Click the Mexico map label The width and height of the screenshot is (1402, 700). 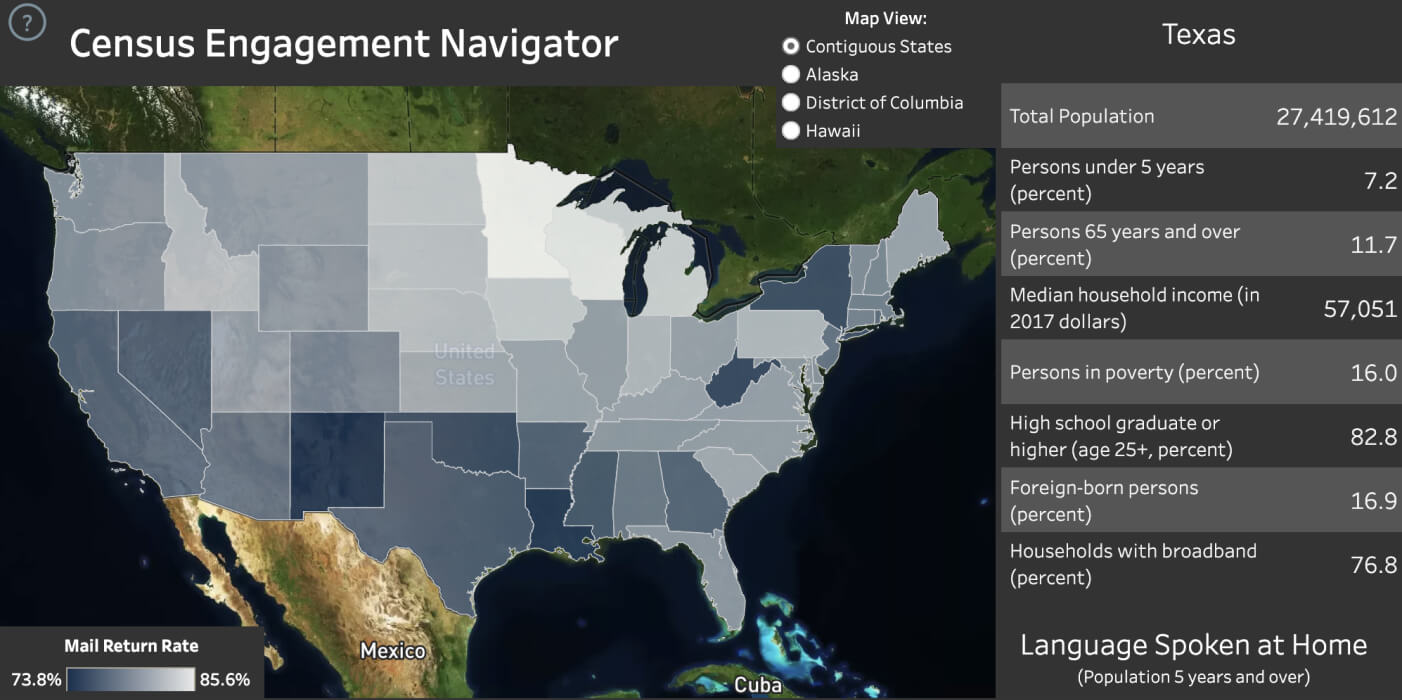[392, 651]
